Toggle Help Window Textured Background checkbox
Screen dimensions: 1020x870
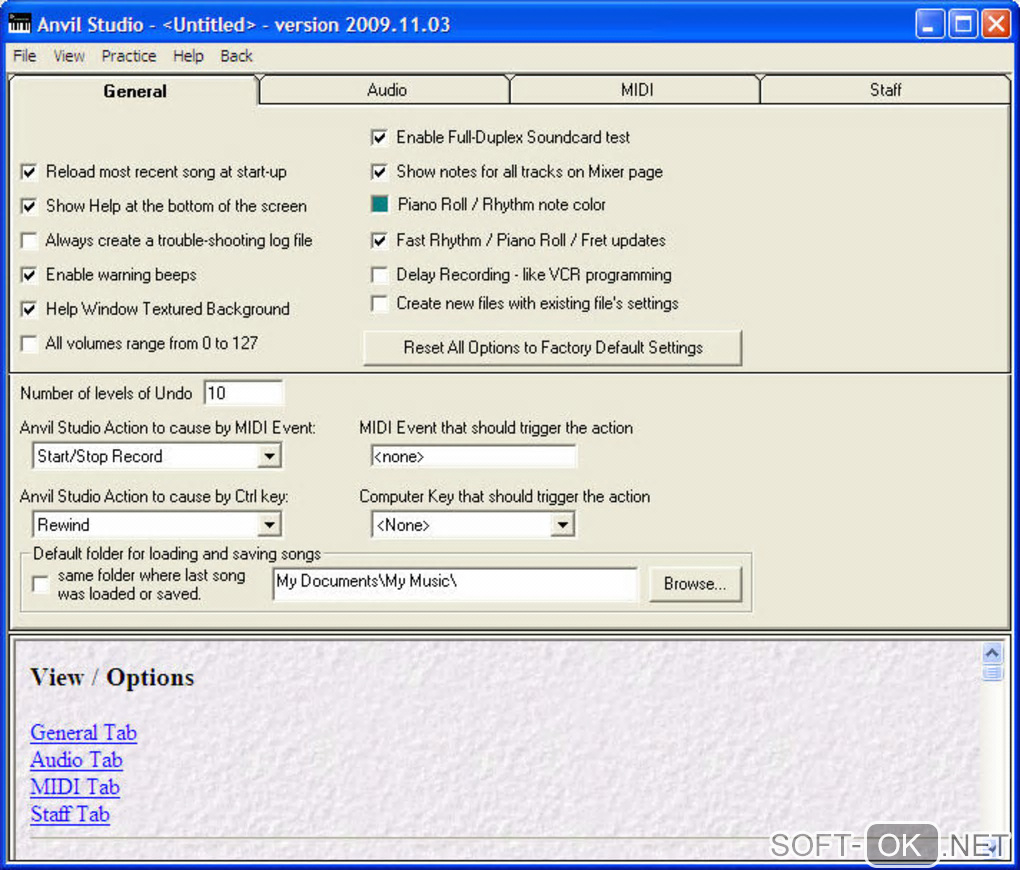(x=29, y=309)
